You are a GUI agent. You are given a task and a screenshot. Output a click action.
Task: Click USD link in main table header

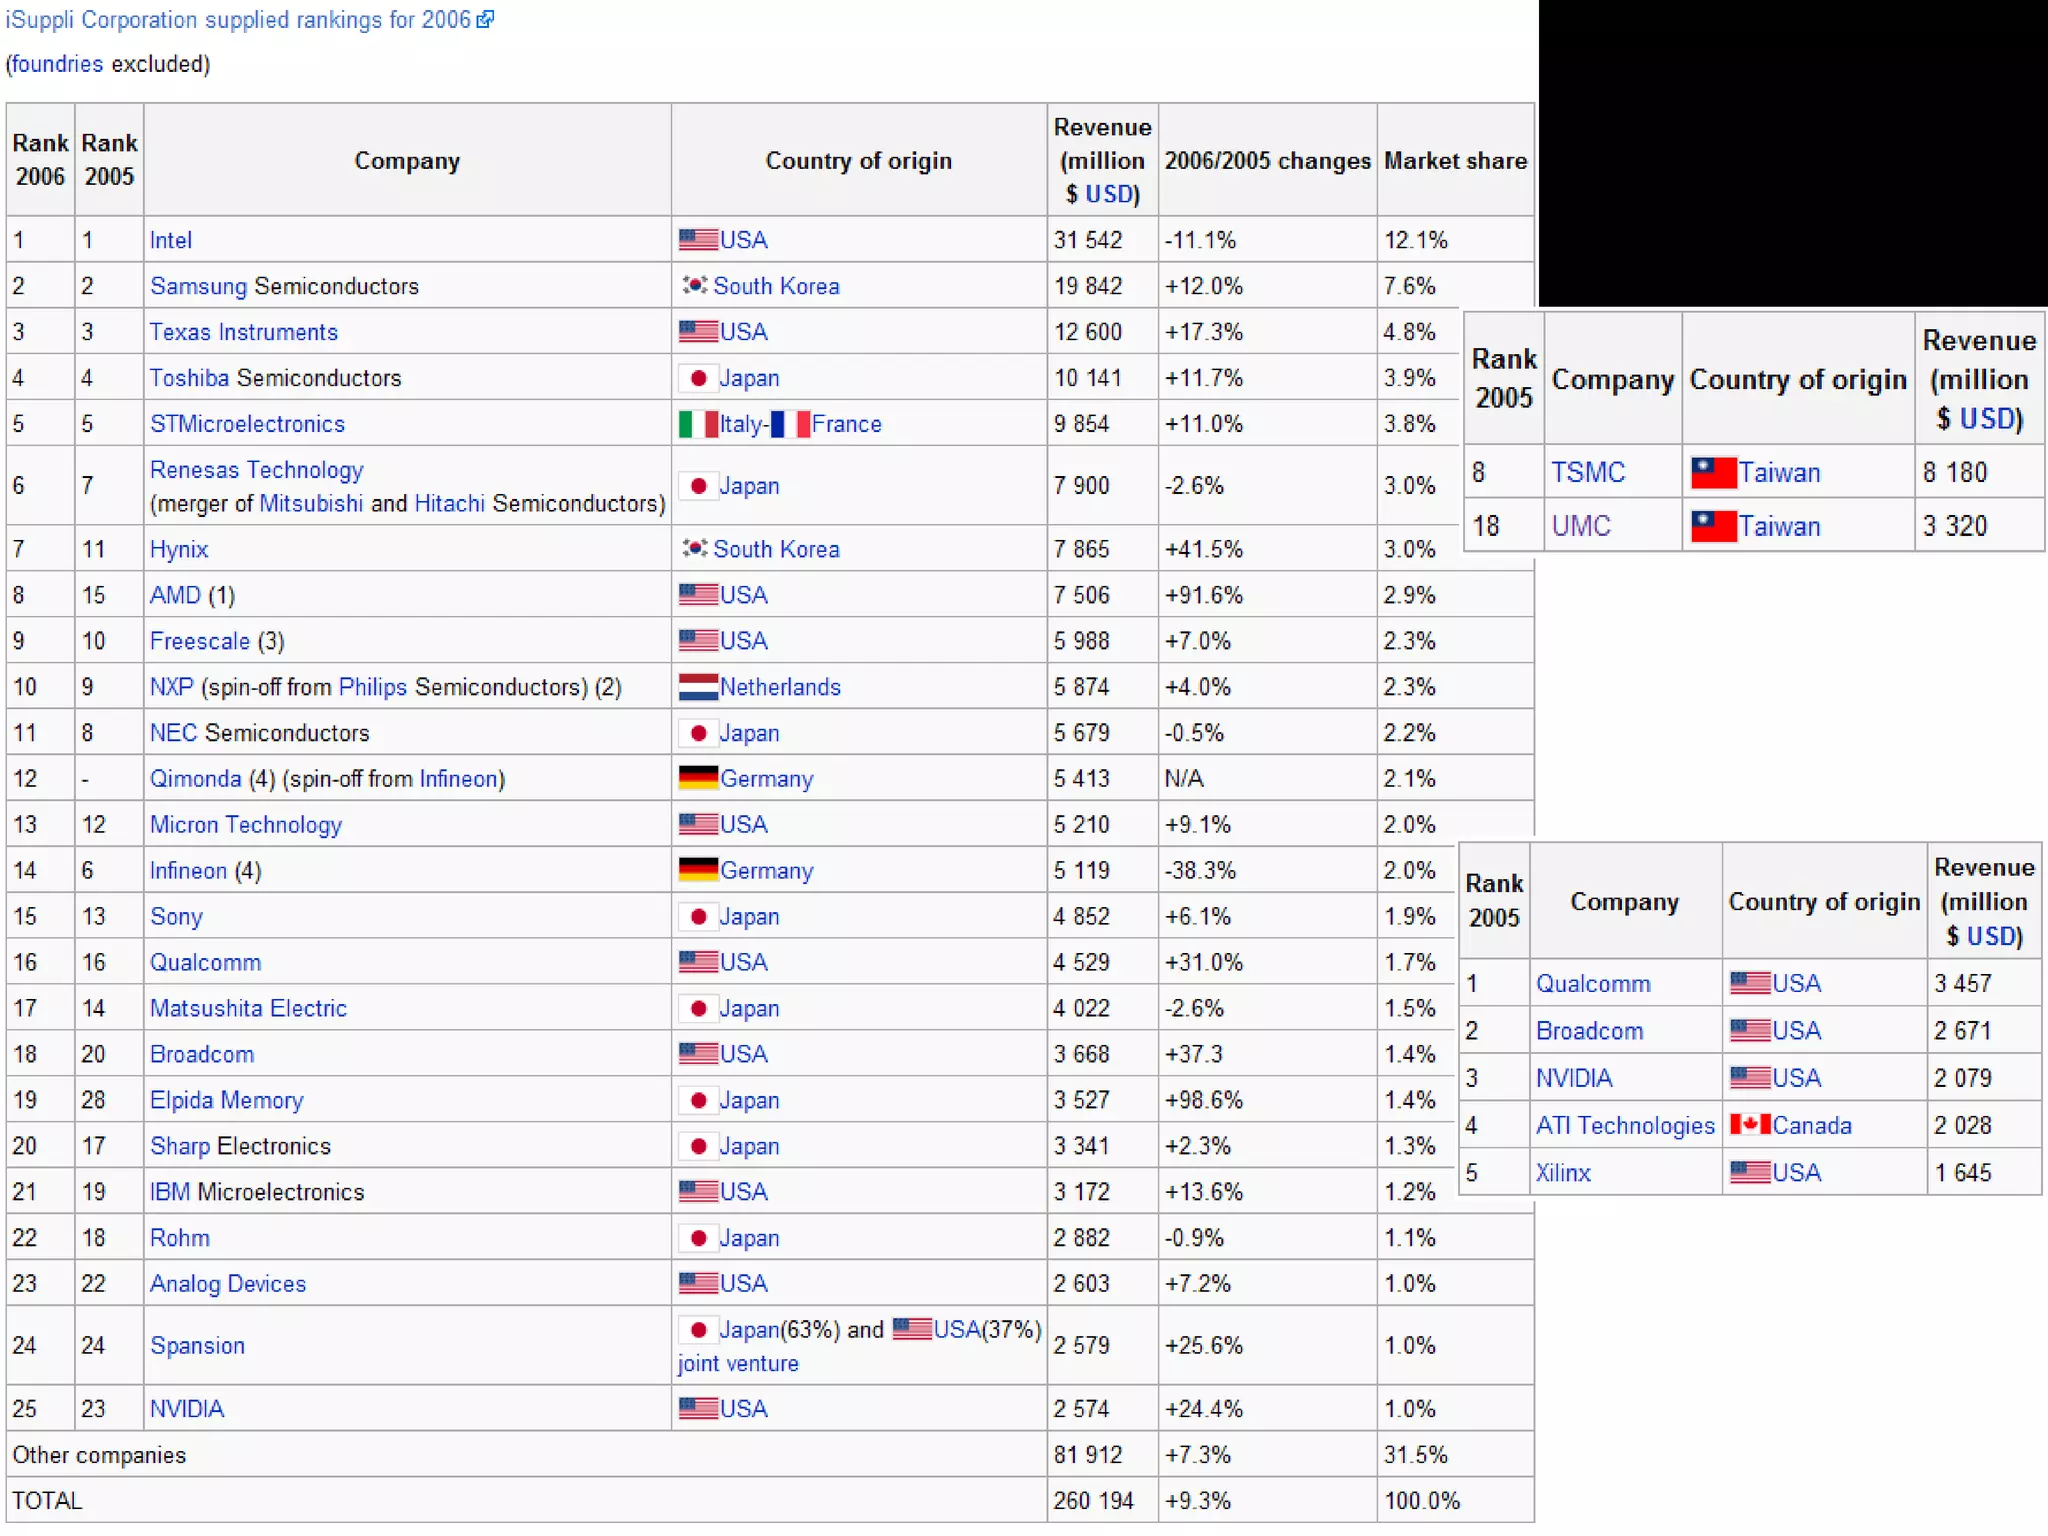pyautogui.click(x=1111, y=194)
